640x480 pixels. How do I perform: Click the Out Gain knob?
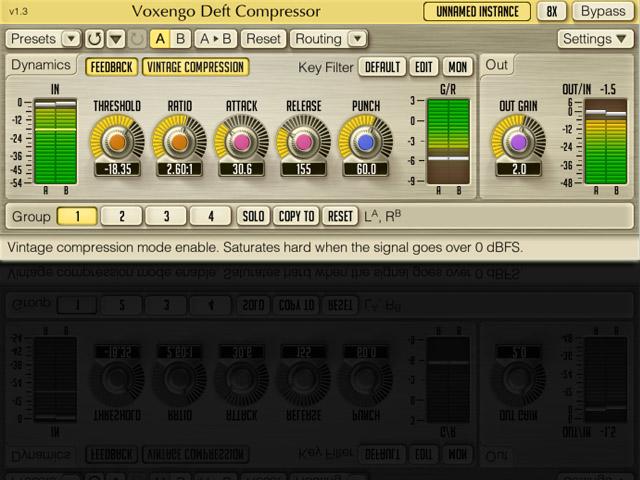(518, 142)
